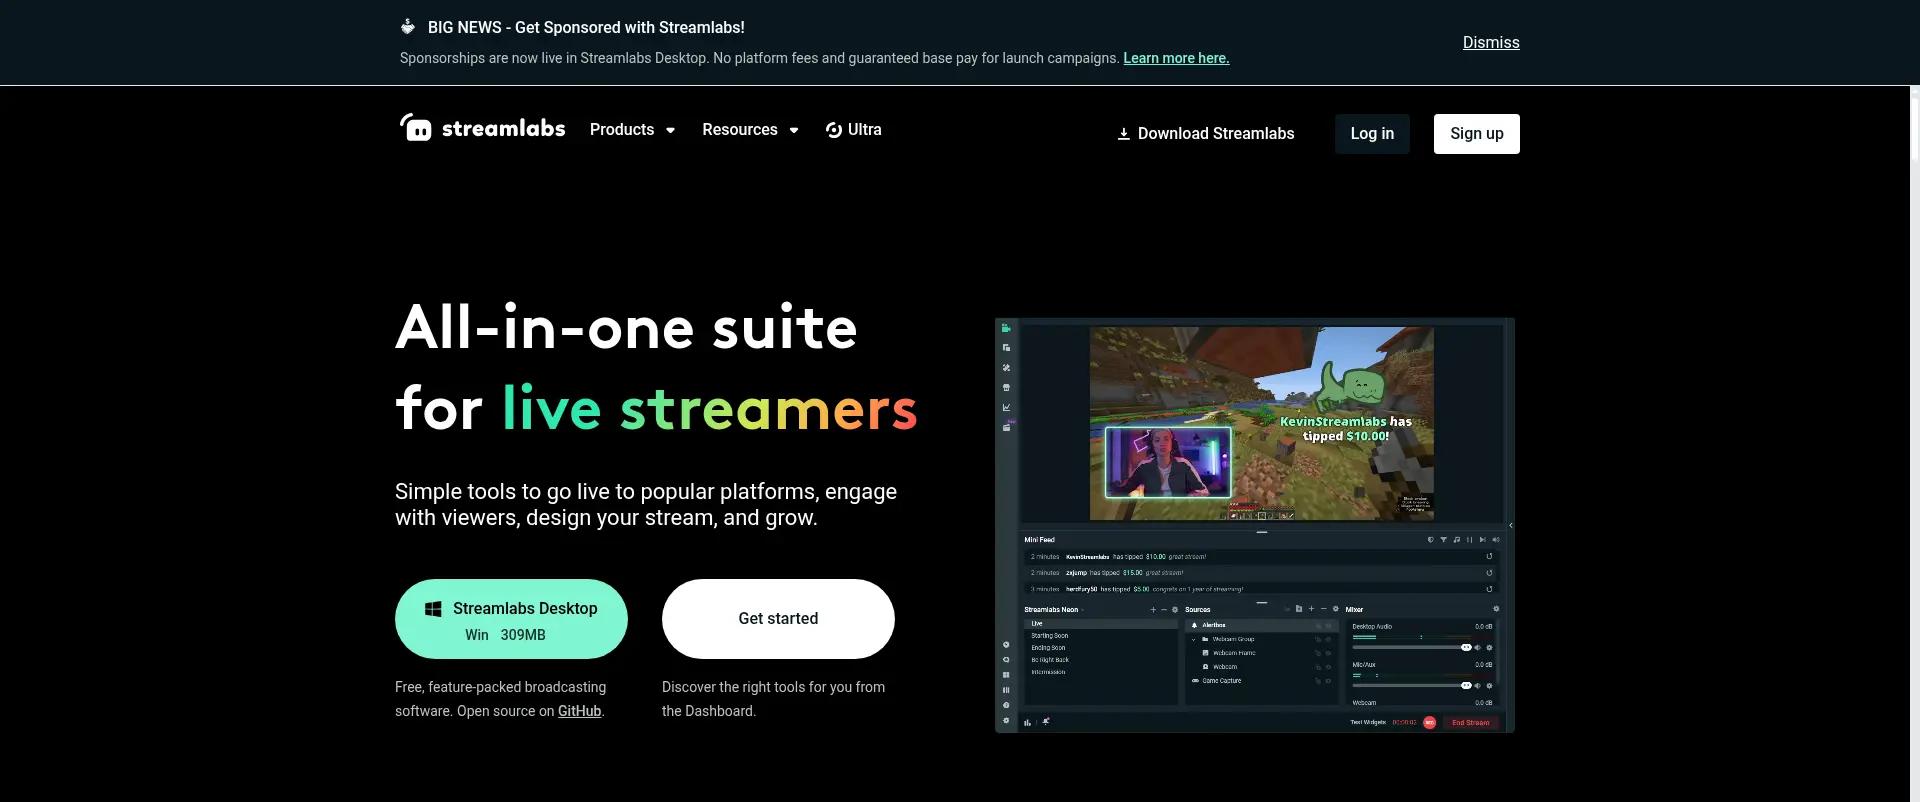Viewport: 1920px width, 802px height.
Task: Open Desktop Audio settings gear in Mixer
Action: 1489,648
